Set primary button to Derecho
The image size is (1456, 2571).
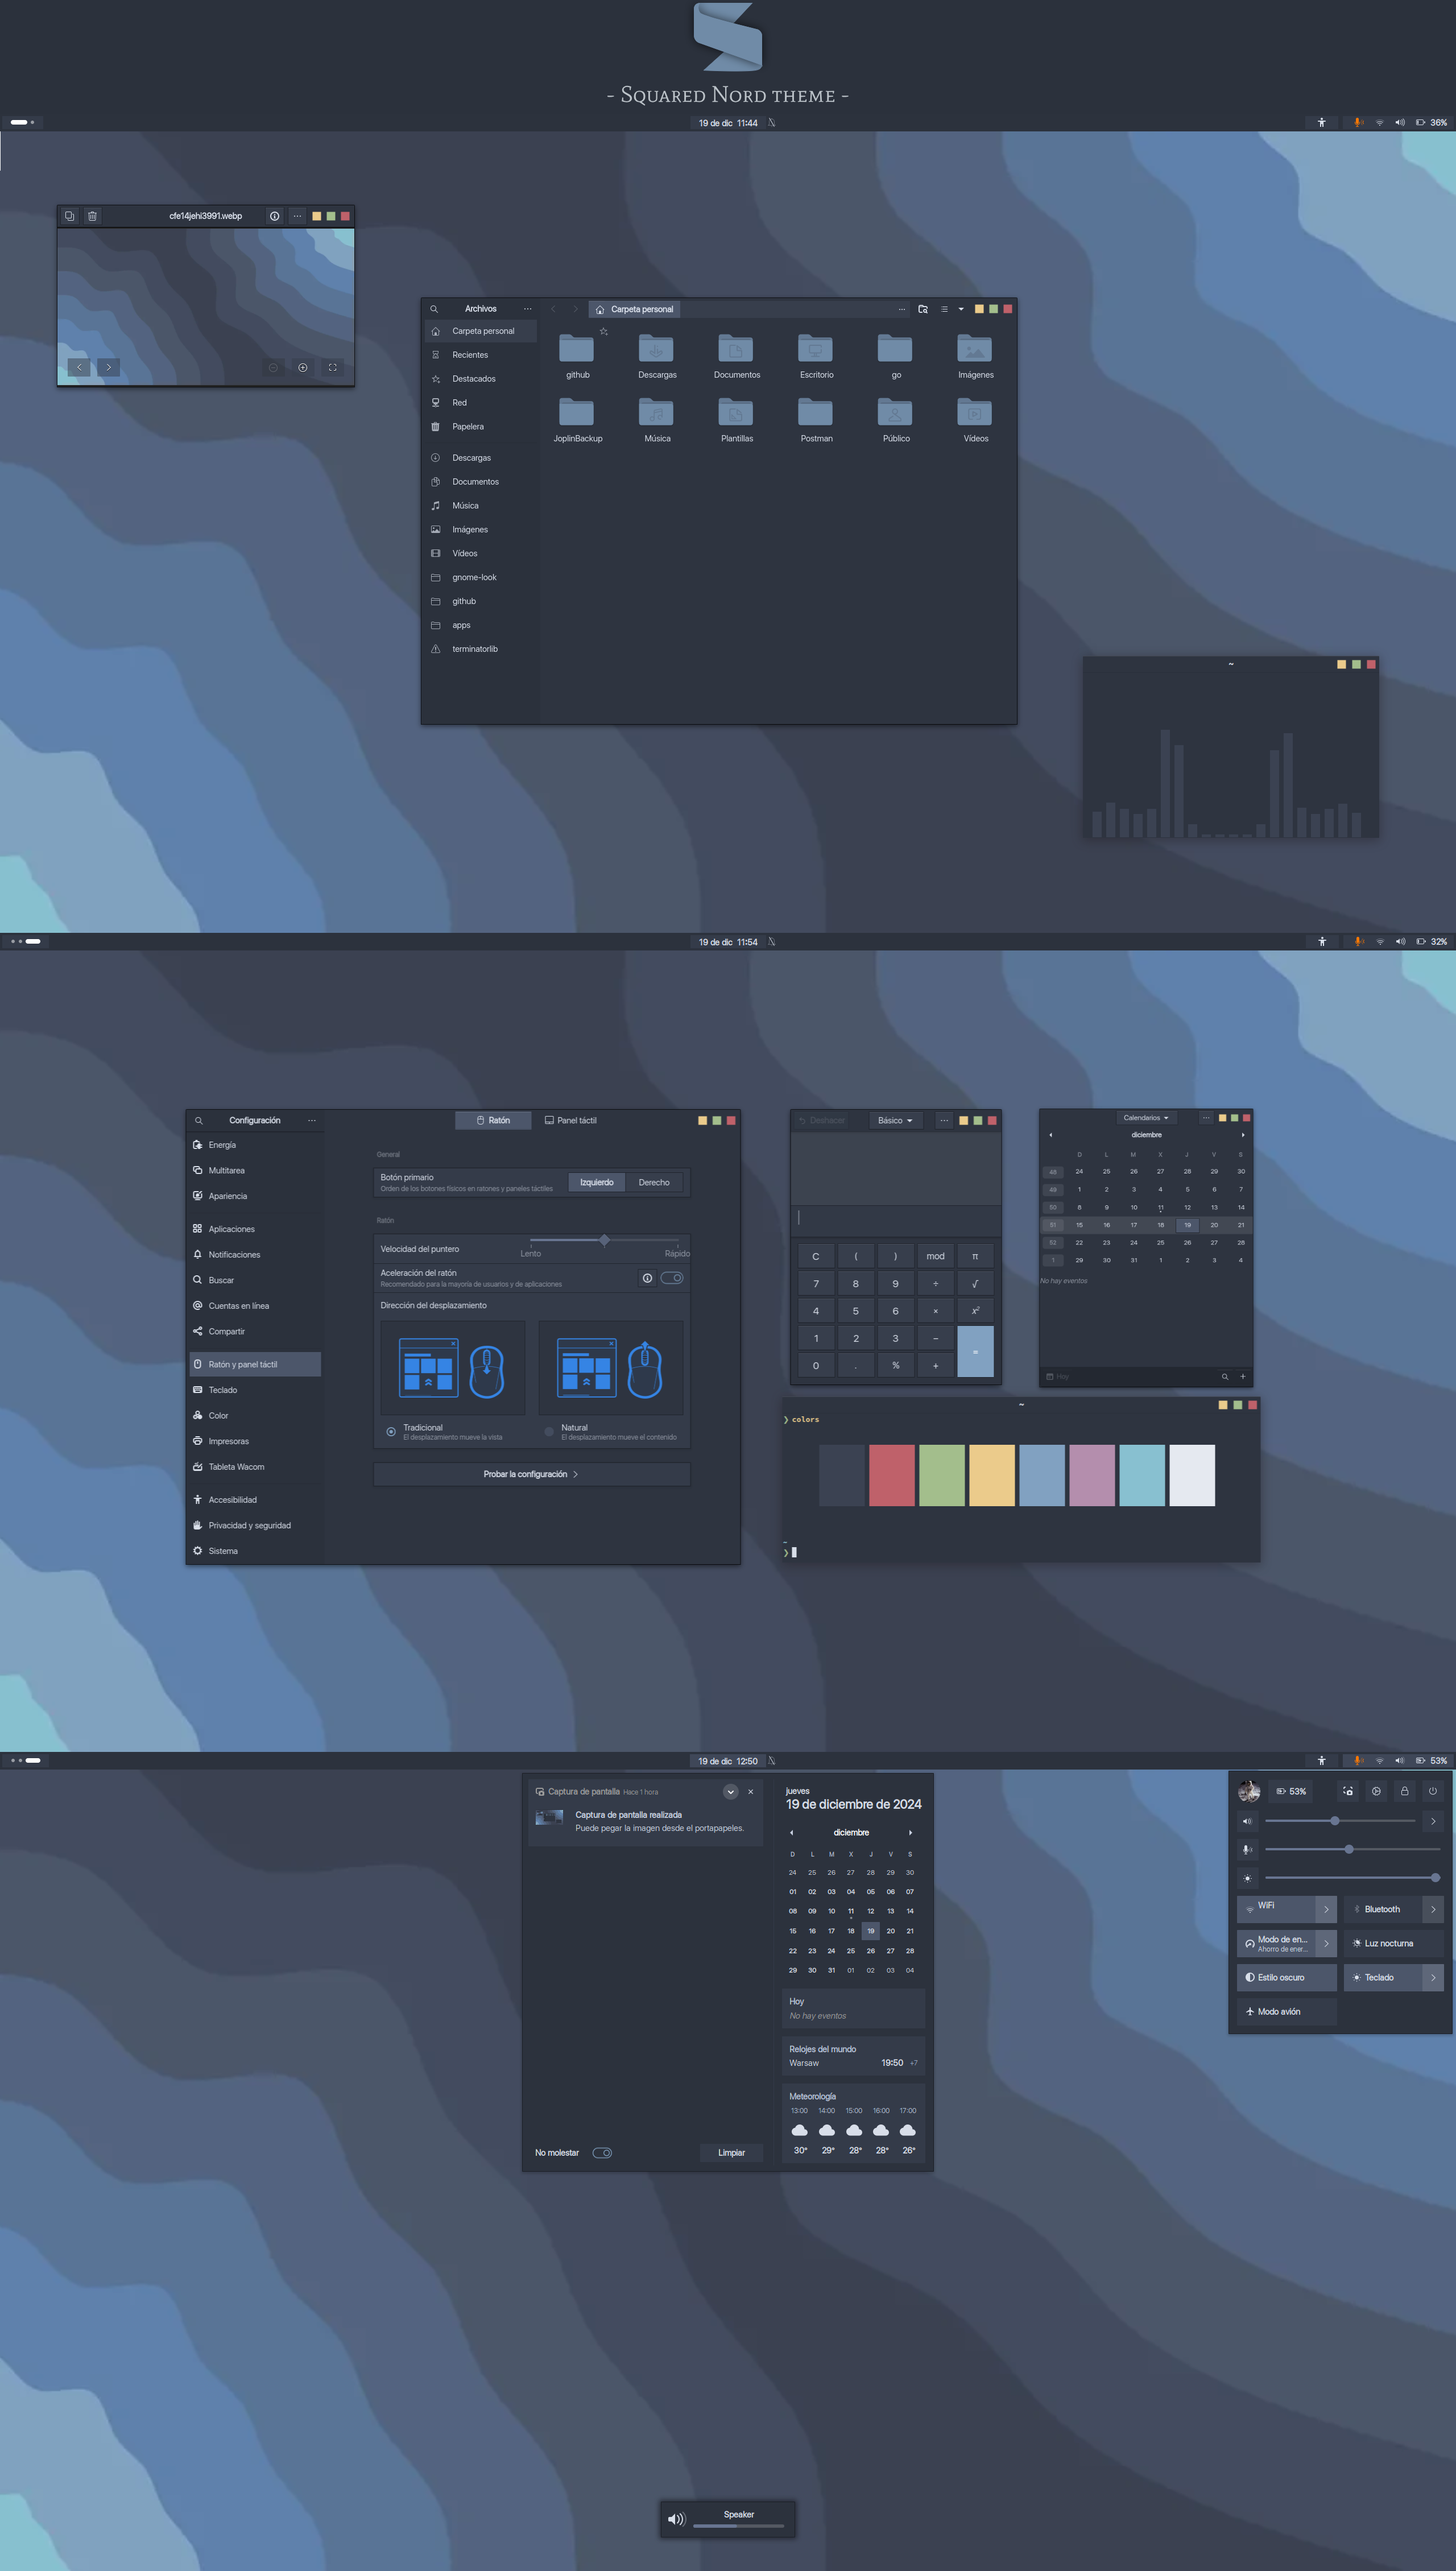click(654, 1183)
